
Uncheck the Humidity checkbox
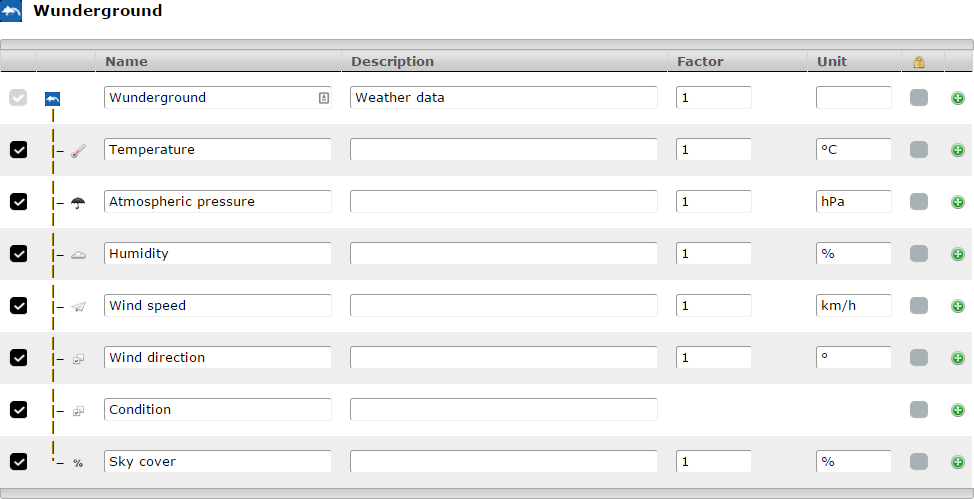(x=19, y=254)
